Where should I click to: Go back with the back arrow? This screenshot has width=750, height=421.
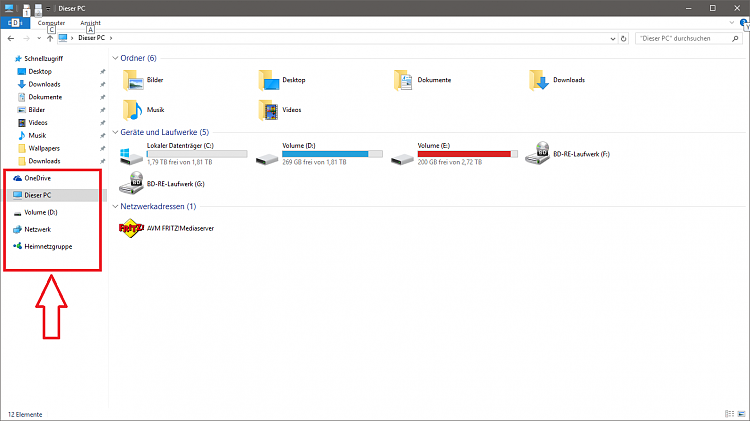(x=11, y=38)
